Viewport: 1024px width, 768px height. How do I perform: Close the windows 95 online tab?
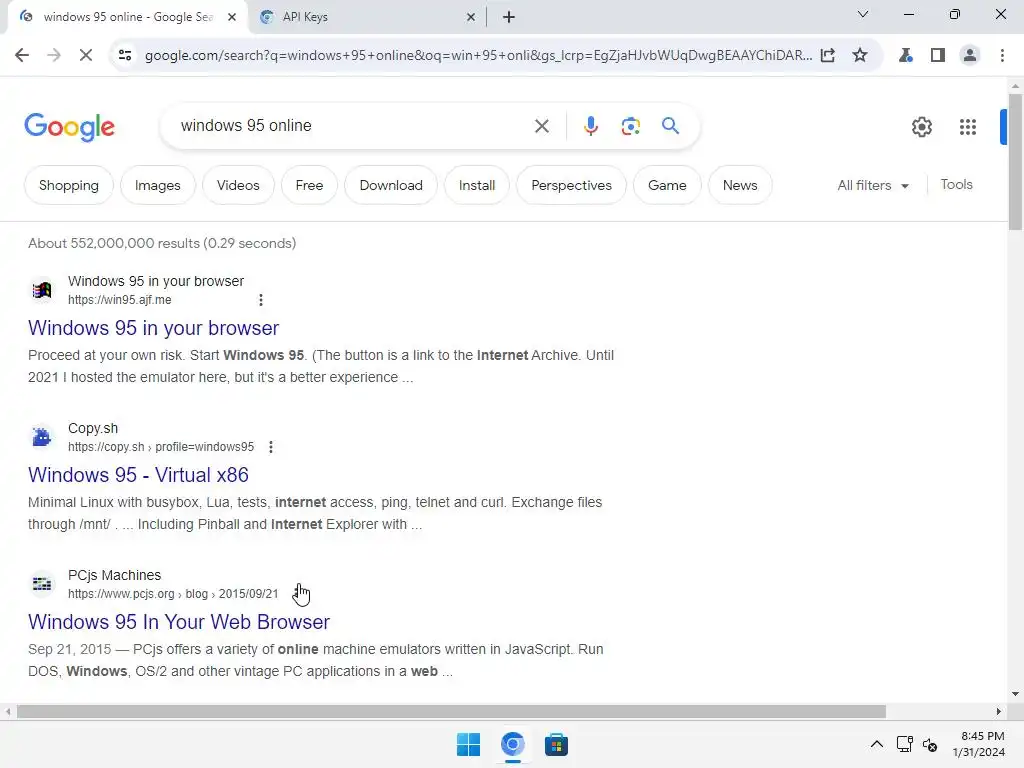pyautogui.click(x=232, y=17)
